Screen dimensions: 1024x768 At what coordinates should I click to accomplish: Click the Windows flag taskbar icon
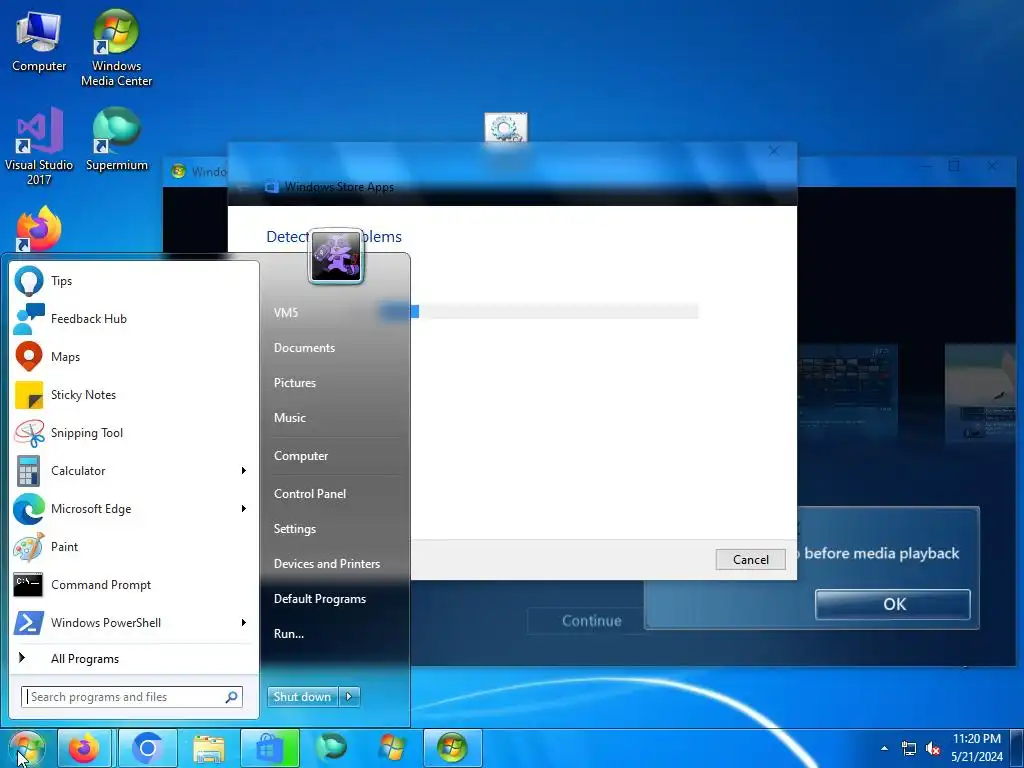392,748
